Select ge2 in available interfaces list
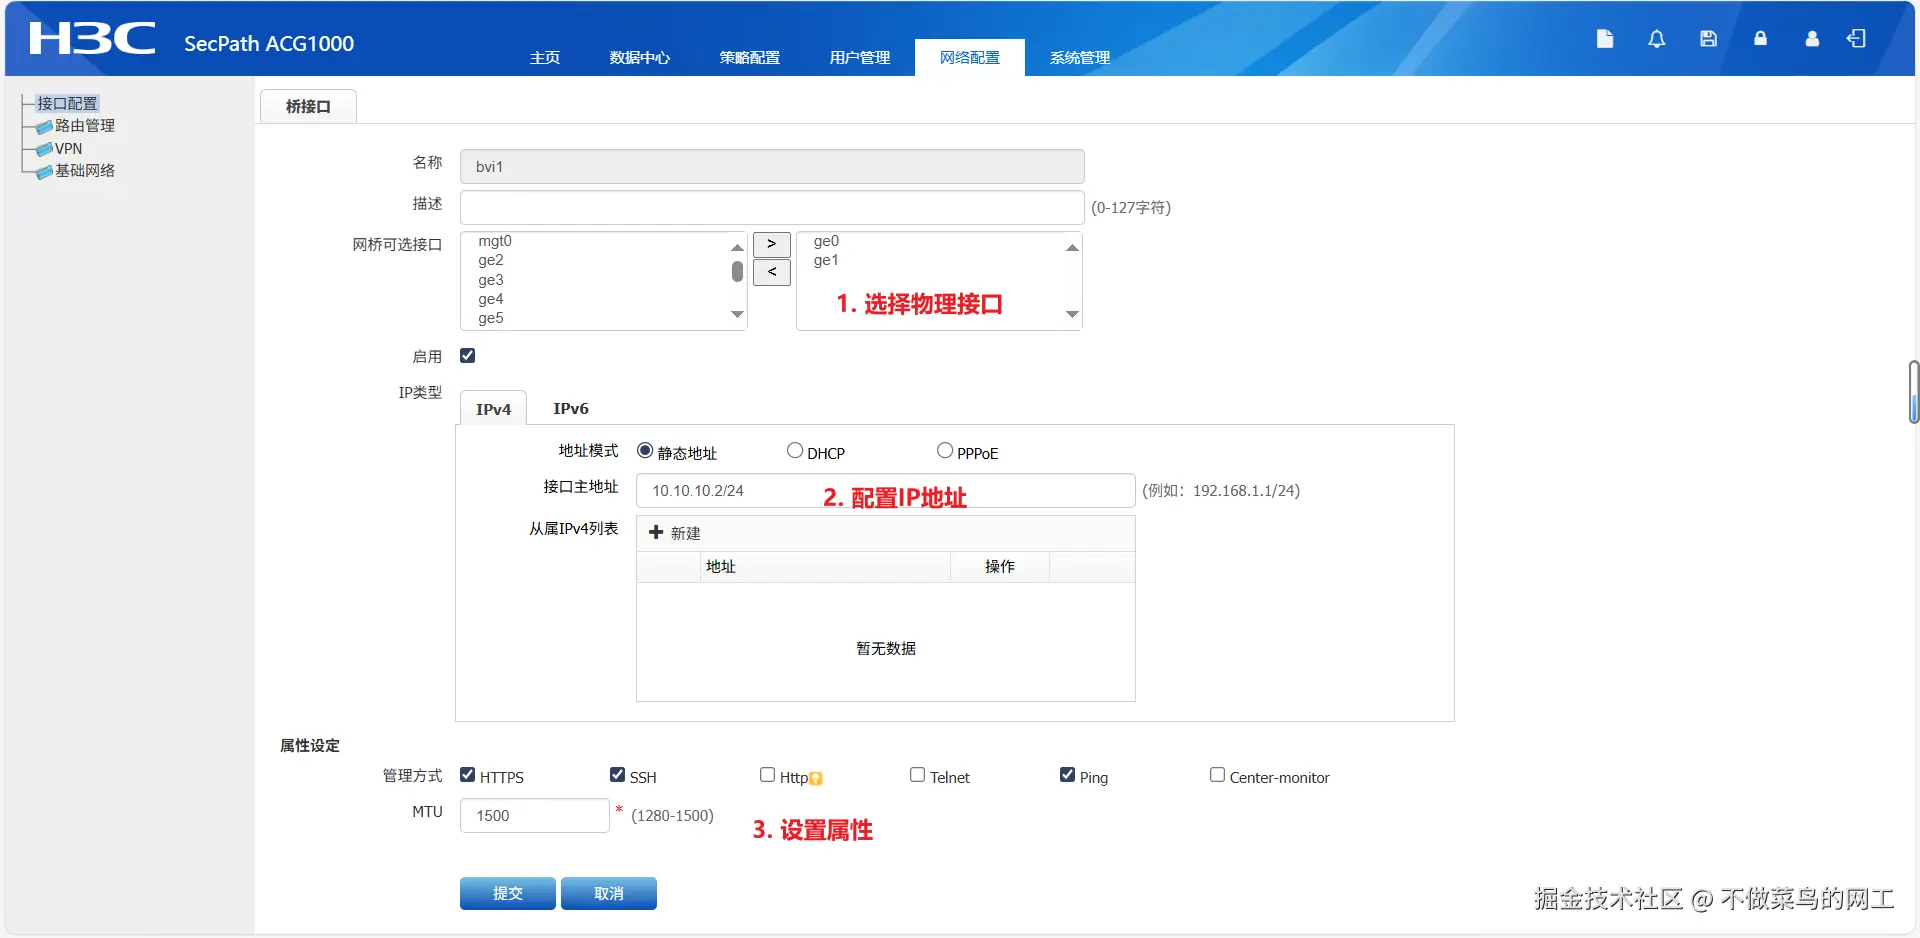1920x938 pixels. (491, 260)
